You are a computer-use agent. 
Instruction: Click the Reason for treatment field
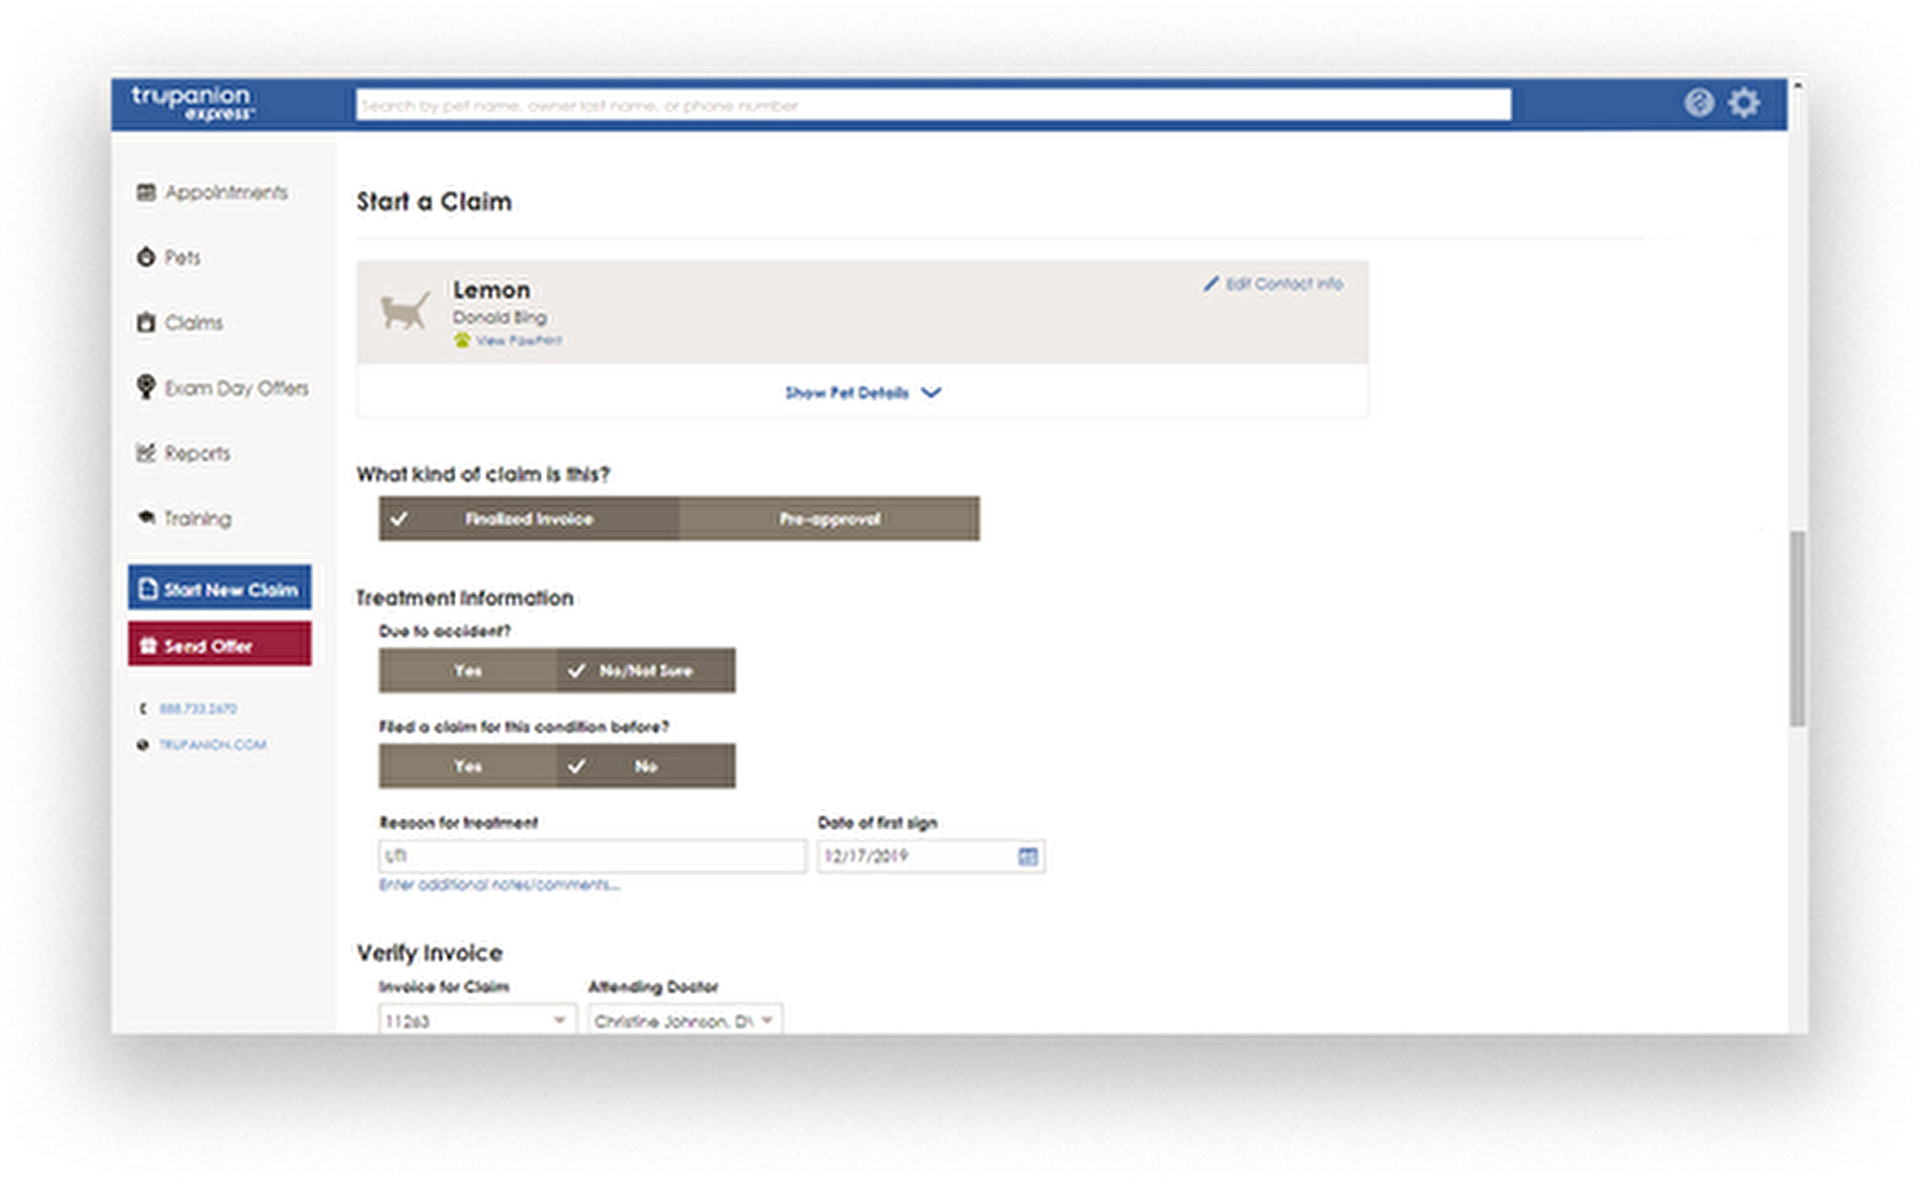click(592, 857)
